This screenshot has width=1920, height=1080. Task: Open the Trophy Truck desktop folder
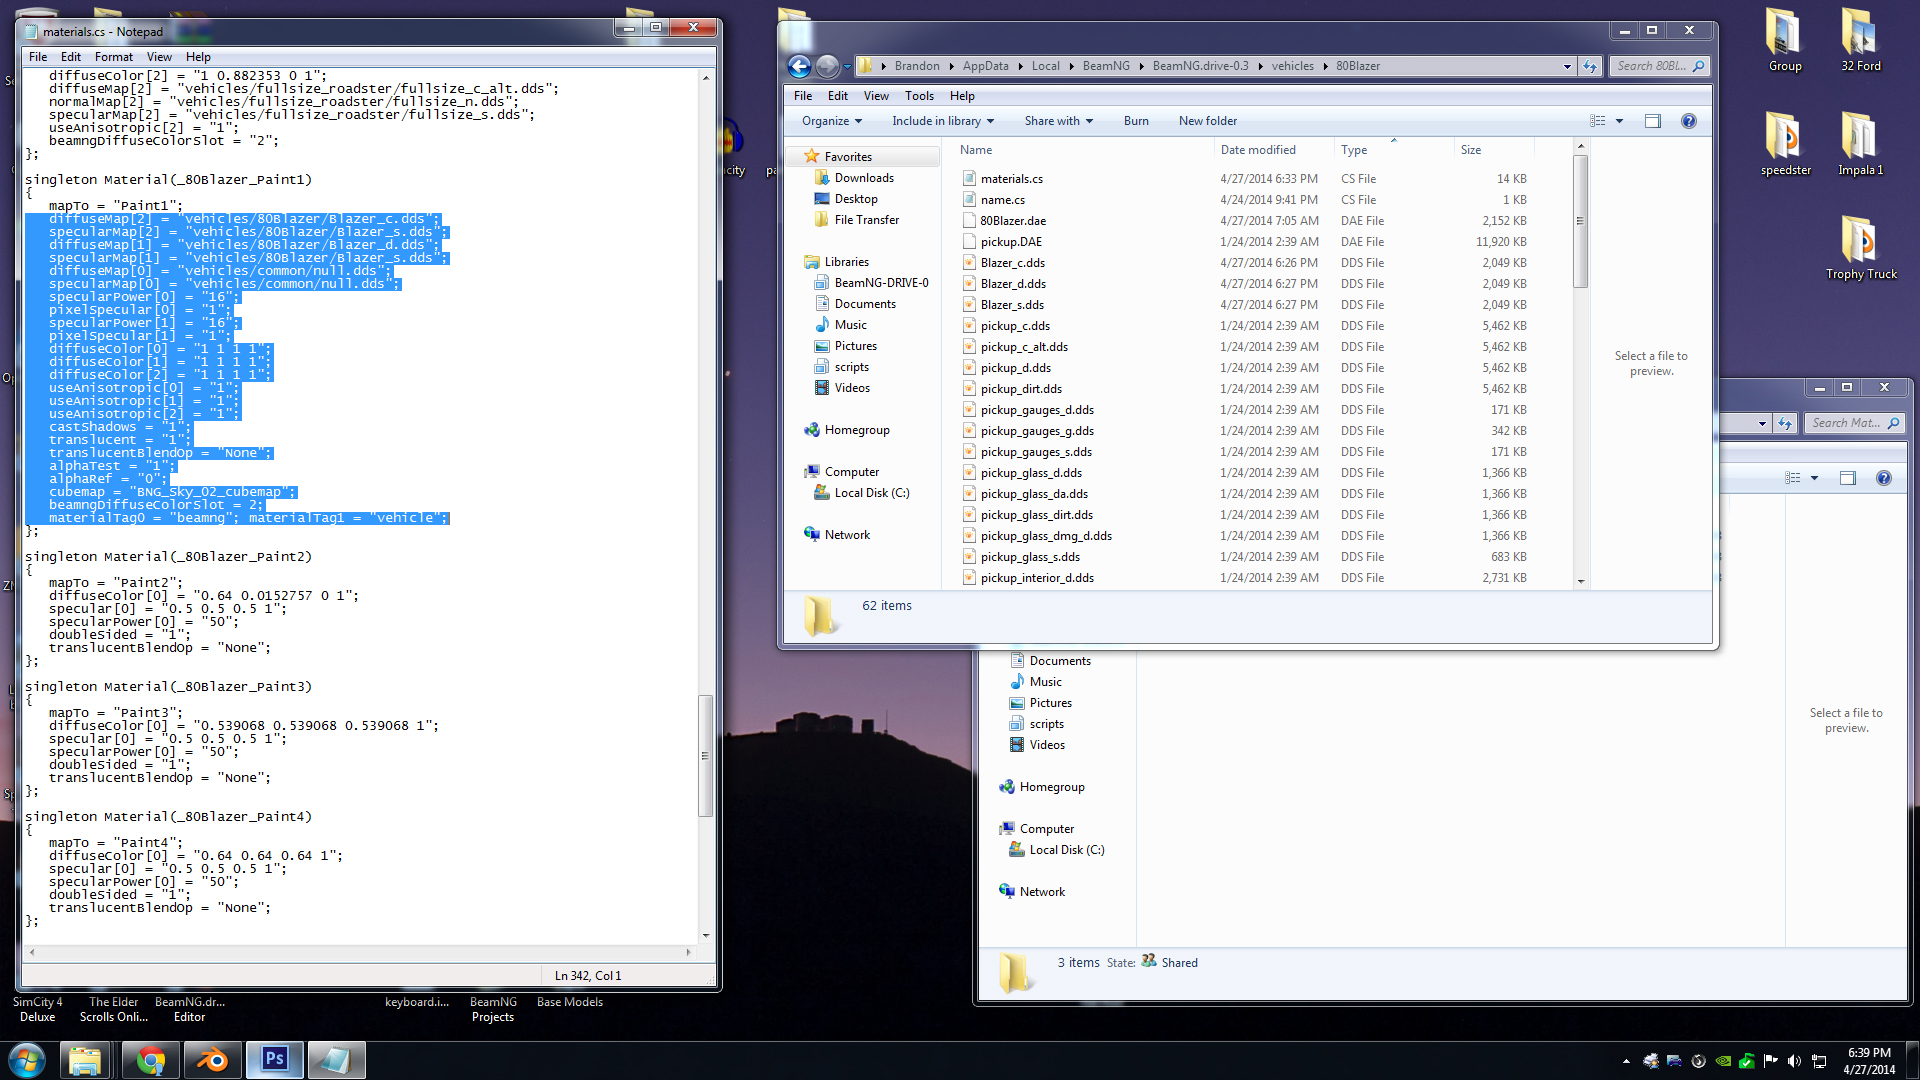[1861, 248]
